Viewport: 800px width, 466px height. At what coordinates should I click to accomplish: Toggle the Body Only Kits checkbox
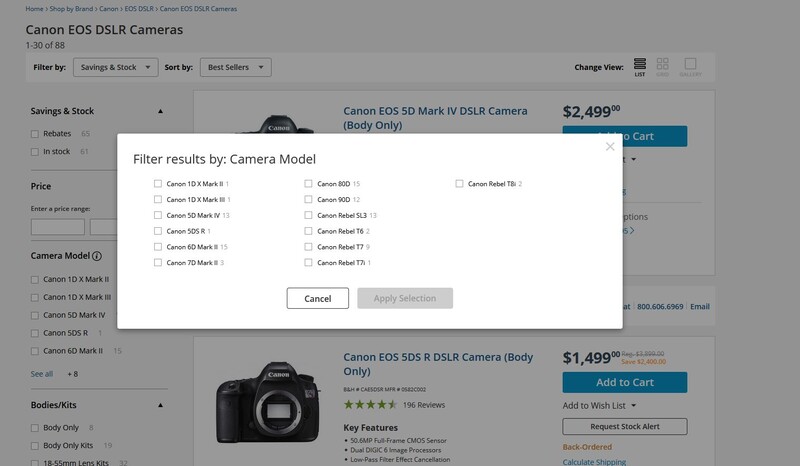pos(35,446)
